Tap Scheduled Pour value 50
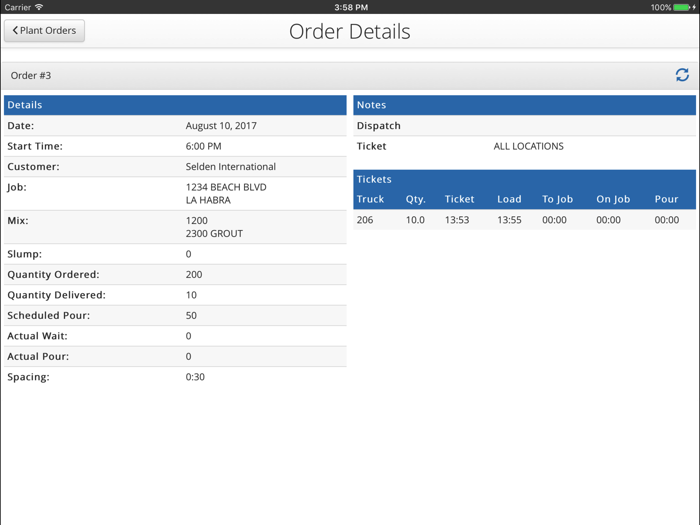 [191, 316]
